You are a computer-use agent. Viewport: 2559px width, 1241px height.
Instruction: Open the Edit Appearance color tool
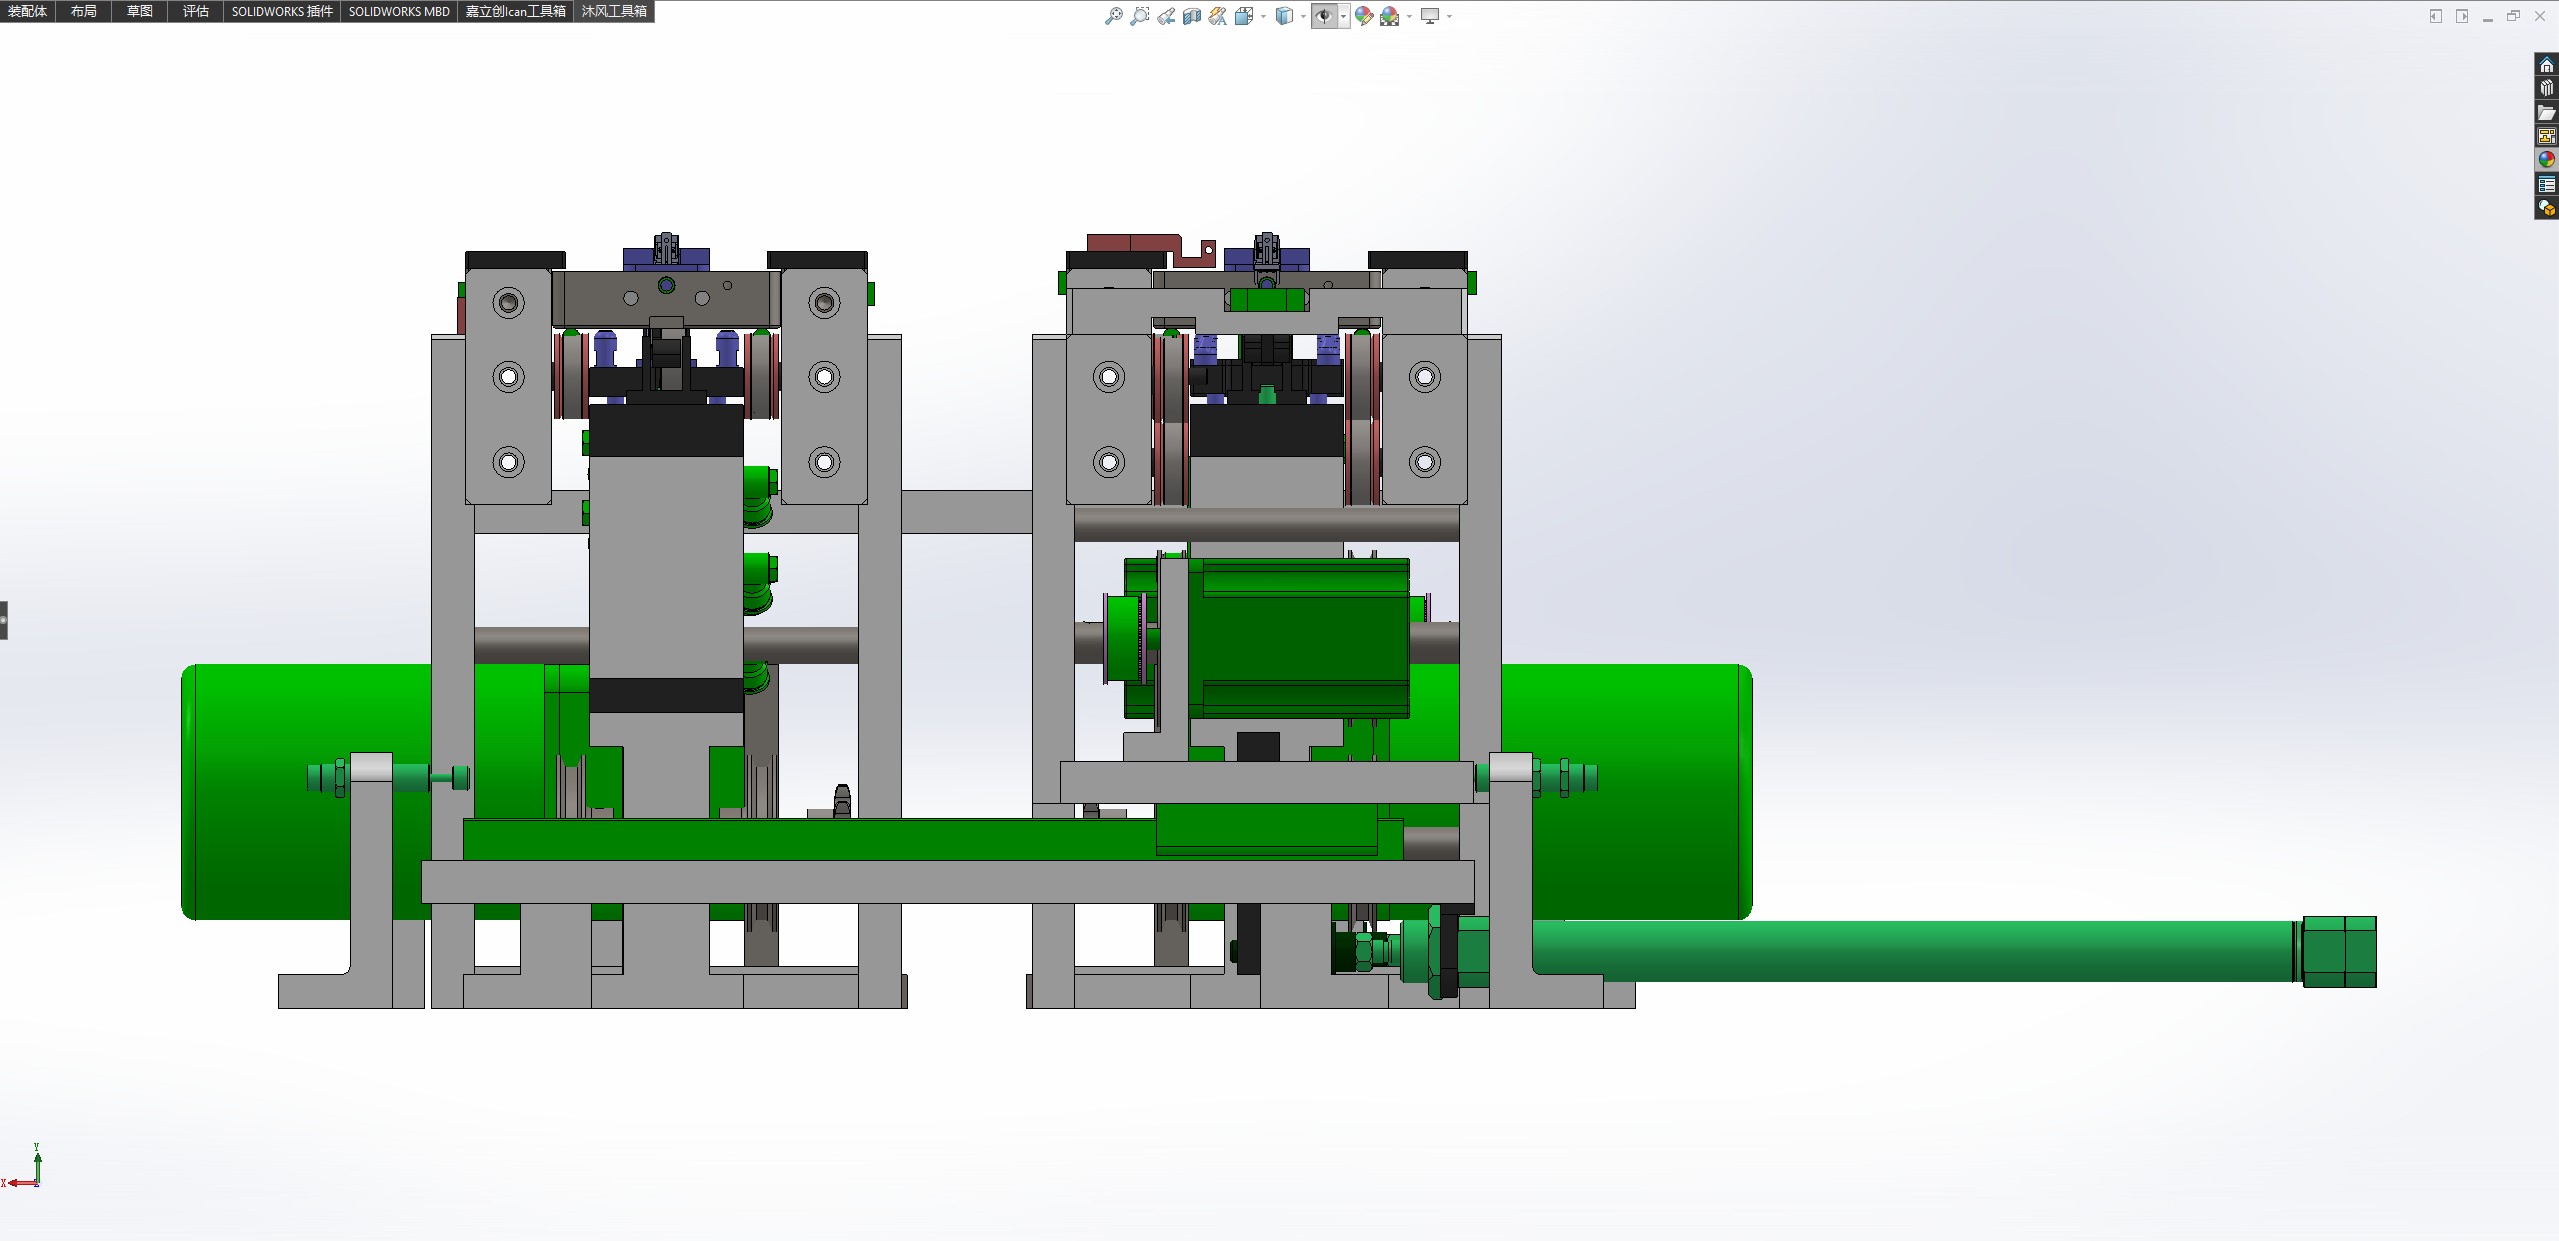click(1363, 16)
